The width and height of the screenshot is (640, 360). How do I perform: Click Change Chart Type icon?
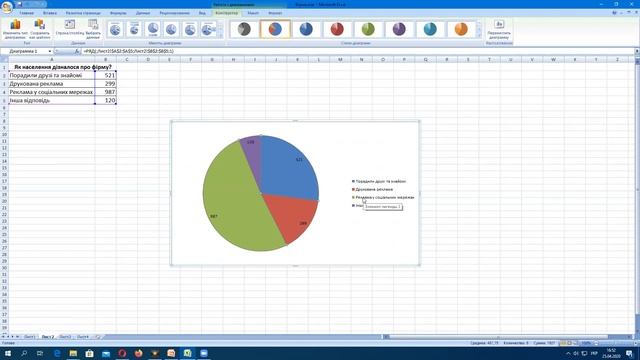point(16,29)
